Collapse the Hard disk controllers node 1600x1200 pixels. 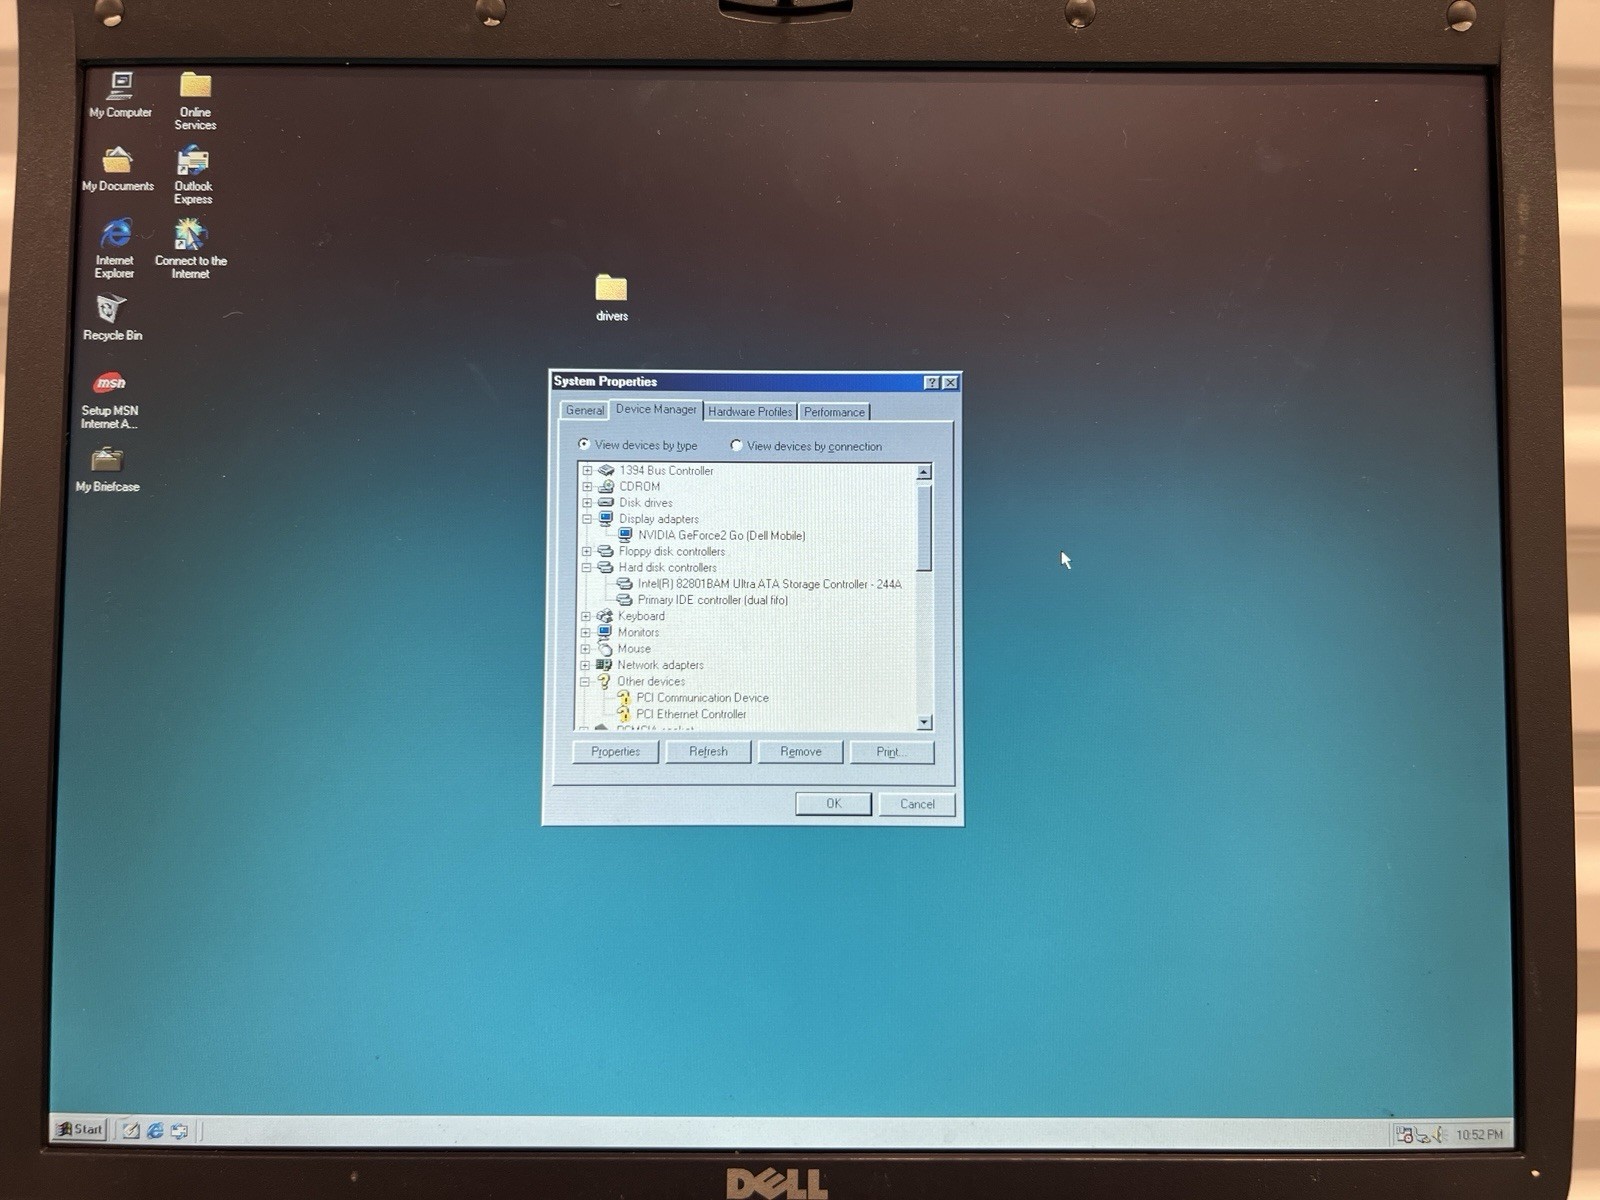[587, 567]
